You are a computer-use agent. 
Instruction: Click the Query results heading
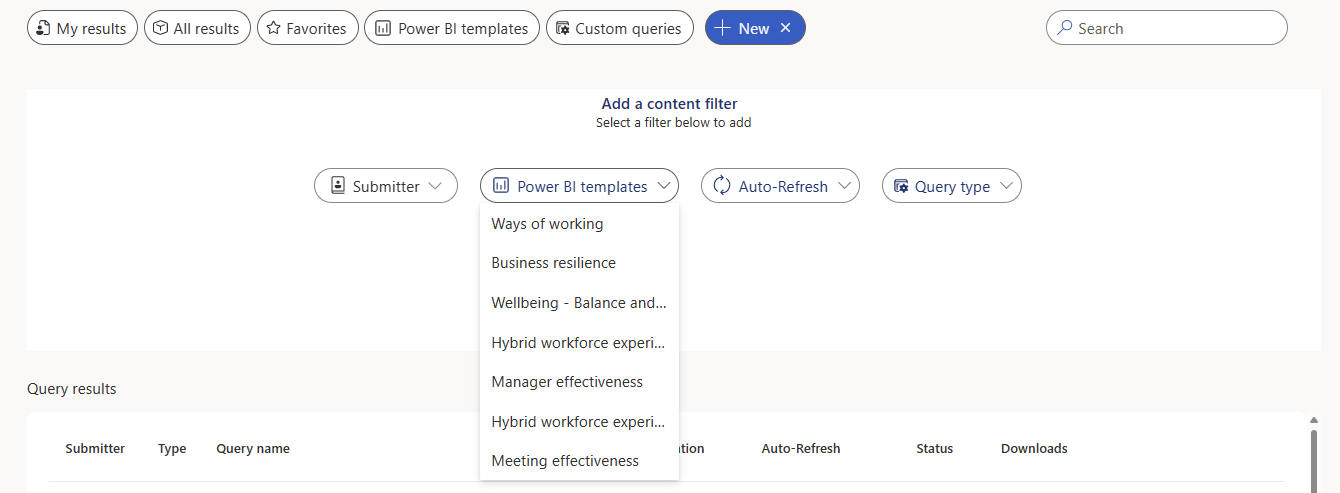tap(72, 389)
